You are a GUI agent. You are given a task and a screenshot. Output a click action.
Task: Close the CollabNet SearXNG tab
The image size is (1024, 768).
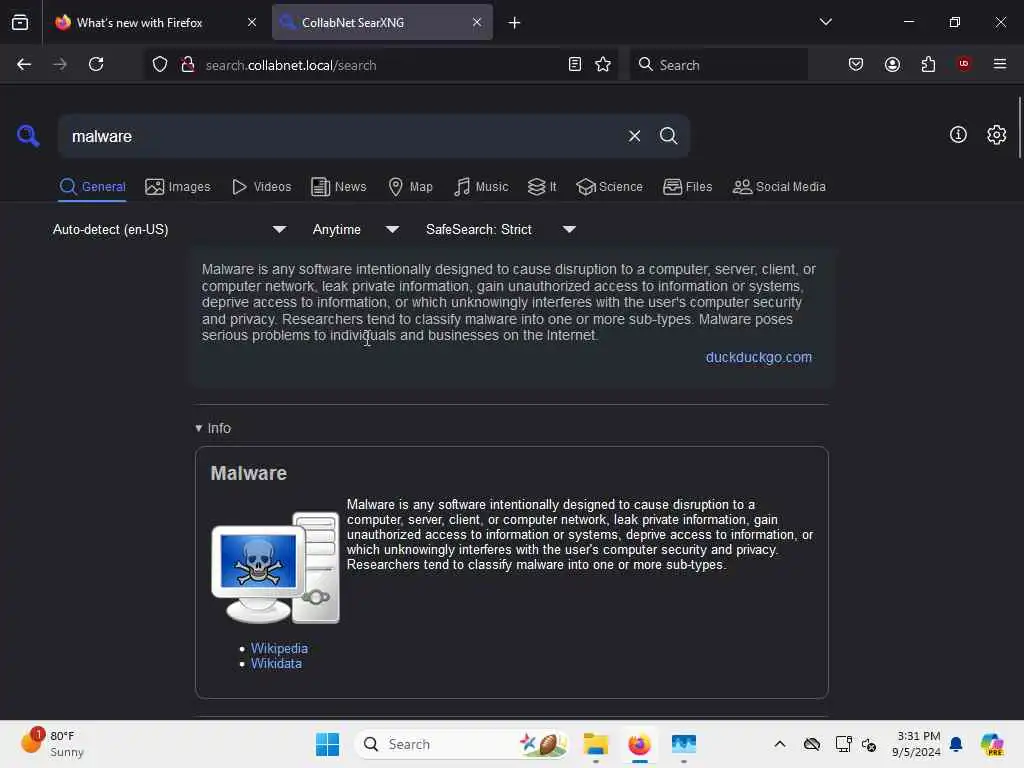pyautogui.click(x=477, y=22)
